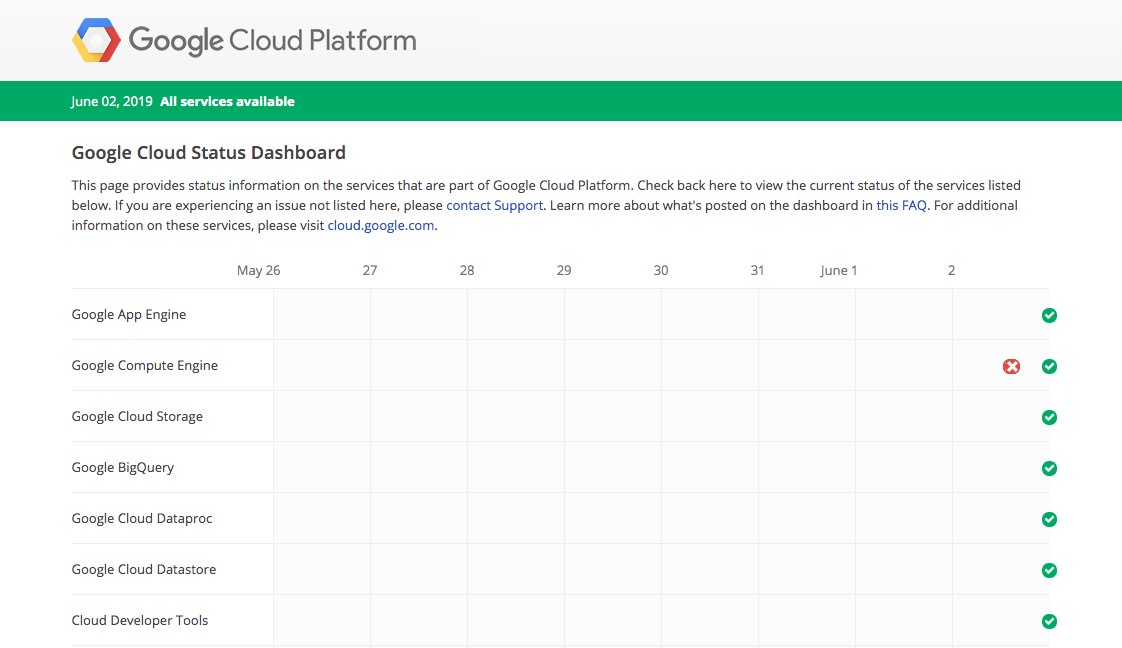Screen dimensions: 1122x648
Task: Open the contact Support link
Action: [494, 205]
